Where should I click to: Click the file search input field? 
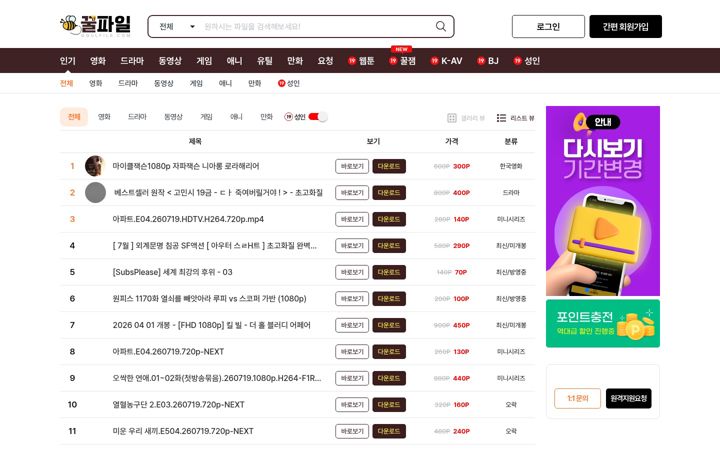(317, 27)
